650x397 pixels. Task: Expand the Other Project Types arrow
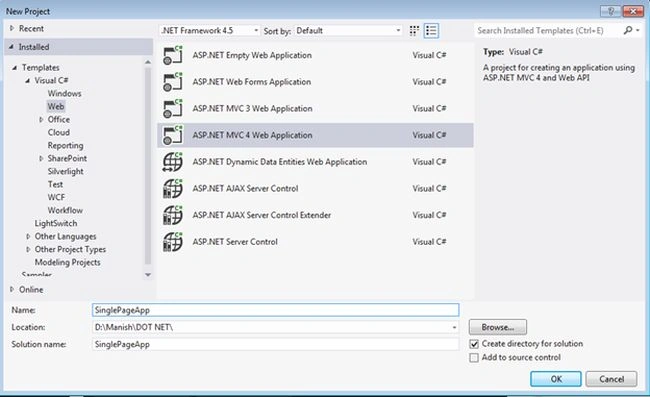[28, 249]
